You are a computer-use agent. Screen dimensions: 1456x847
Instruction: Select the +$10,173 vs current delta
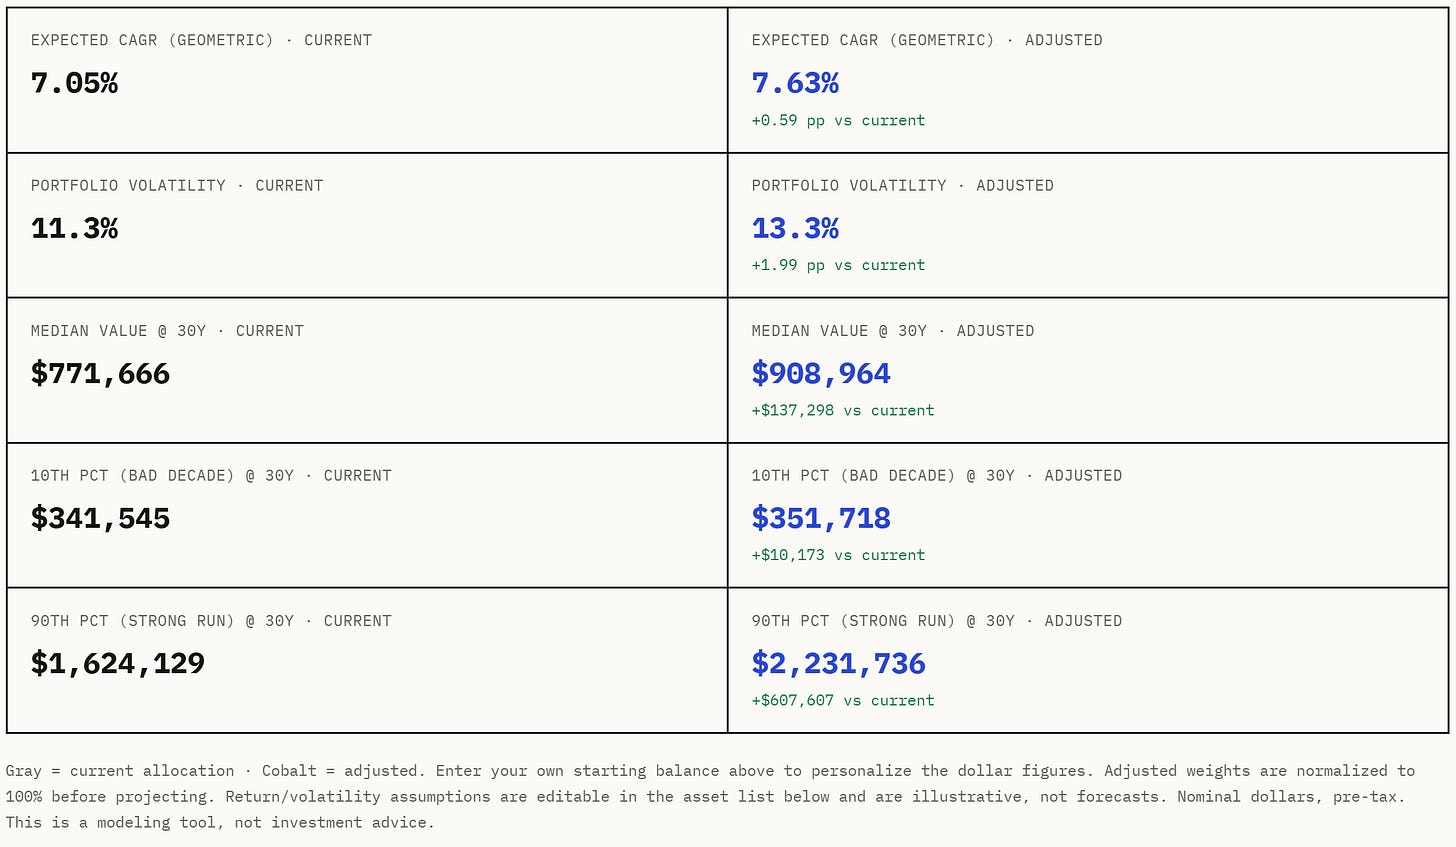[838, 556]
